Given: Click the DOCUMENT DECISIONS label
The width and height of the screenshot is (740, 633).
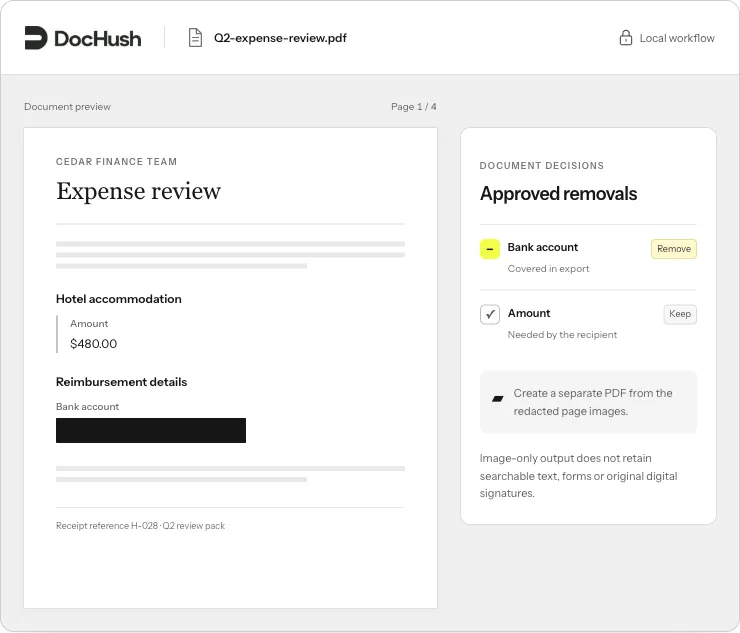Looking at the screenshot, I should (542, 166).
